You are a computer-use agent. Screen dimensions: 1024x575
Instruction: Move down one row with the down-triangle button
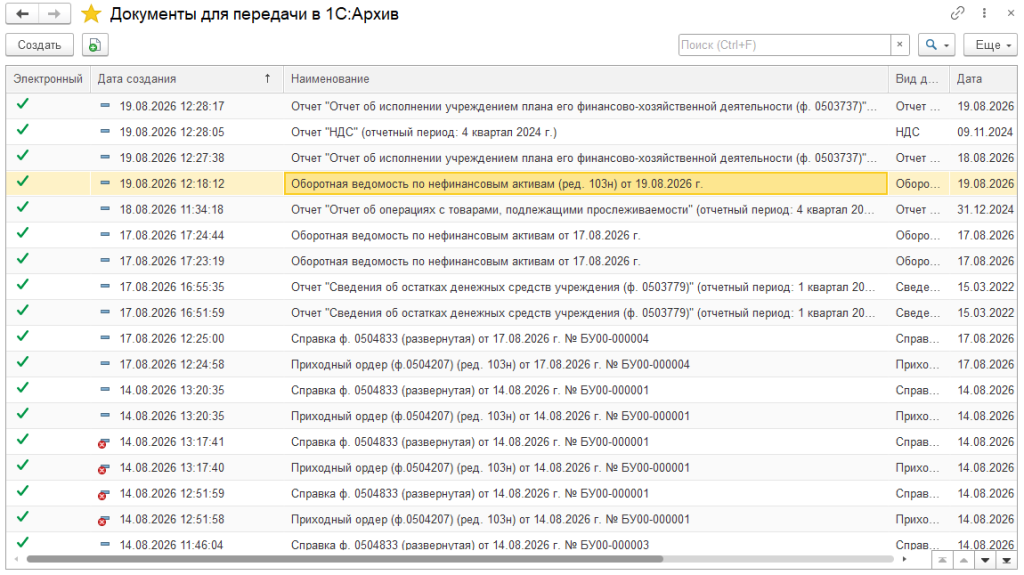point(985,561)
